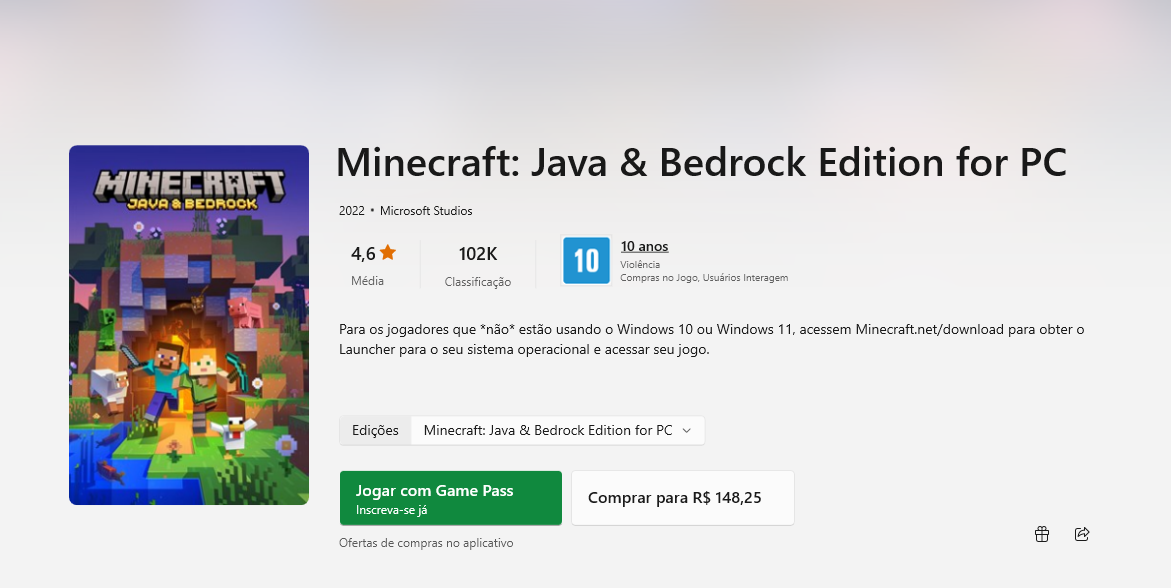Viewport: 1171px width, 588px height.
Task: Click the Jogar com Game Pass button
Action: 450,498
